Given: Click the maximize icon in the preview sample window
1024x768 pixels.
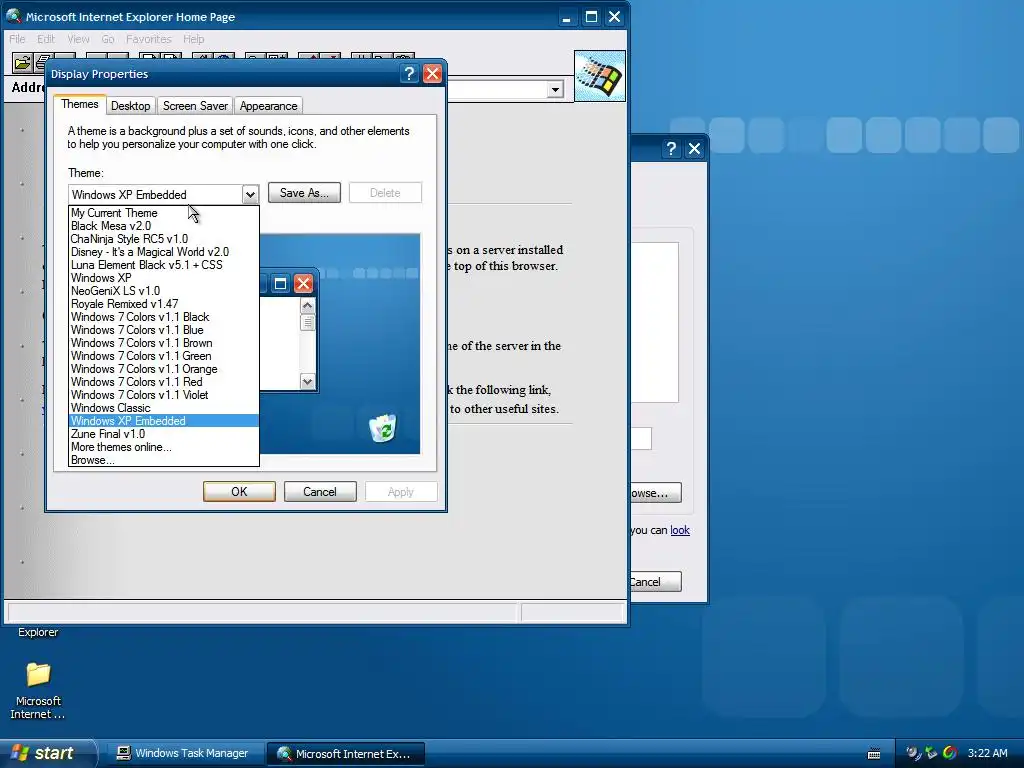Looking at the screenshot, I should click(280, 283).
